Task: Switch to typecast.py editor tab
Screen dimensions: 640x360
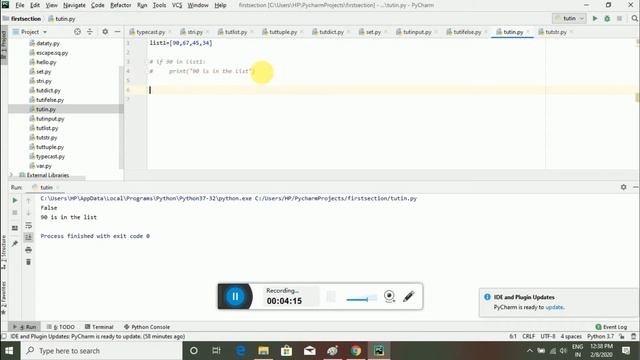Action: click(150, 32)
